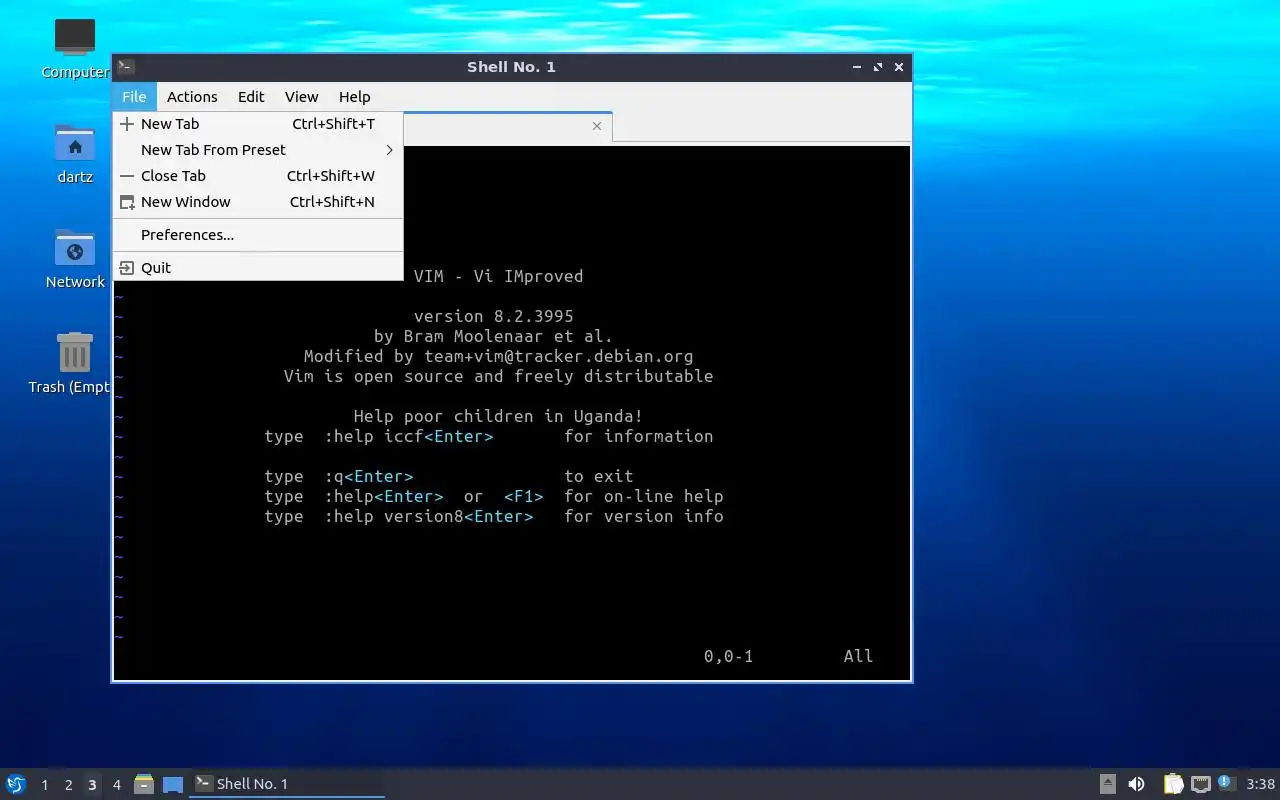Click the 3:38 clock
Screen dimensions: 1280x800
[1260, 784]
